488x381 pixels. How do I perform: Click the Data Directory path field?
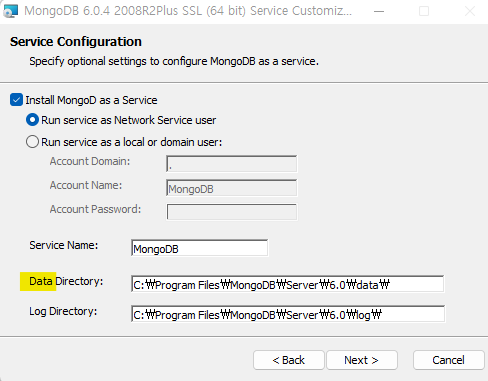pos(288,284)
